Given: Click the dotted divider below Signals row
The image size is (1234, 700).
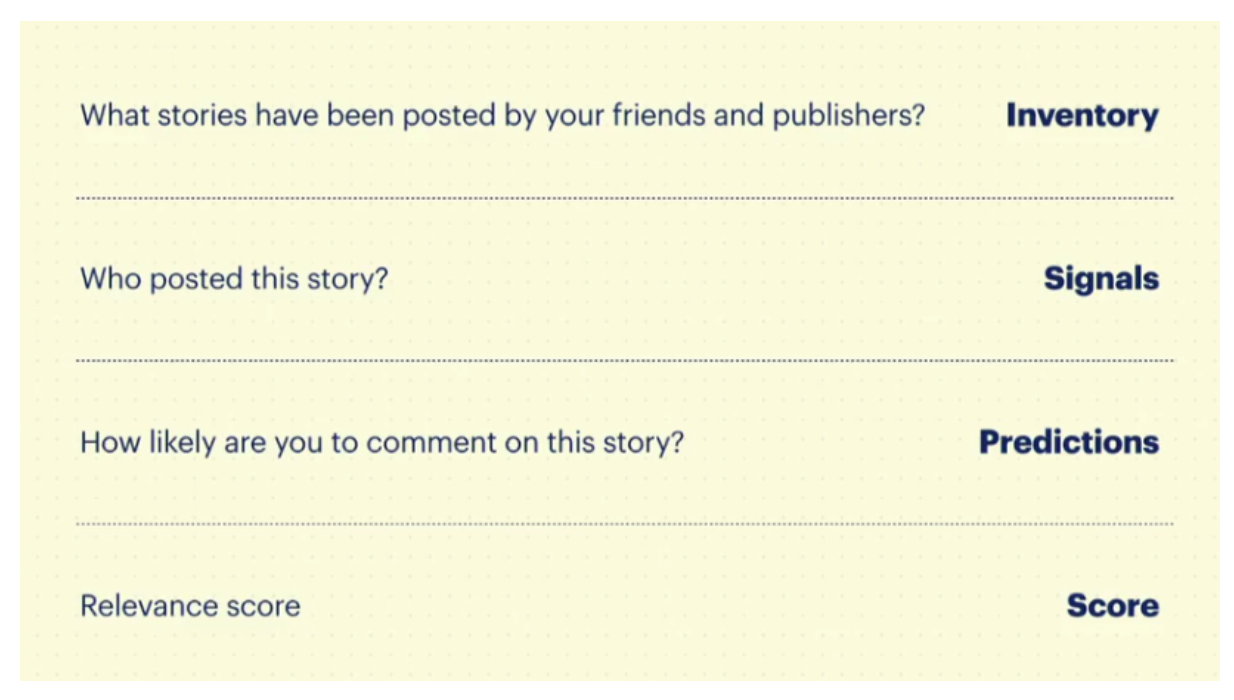Looking at the screenshot, I should coord(625,360).
